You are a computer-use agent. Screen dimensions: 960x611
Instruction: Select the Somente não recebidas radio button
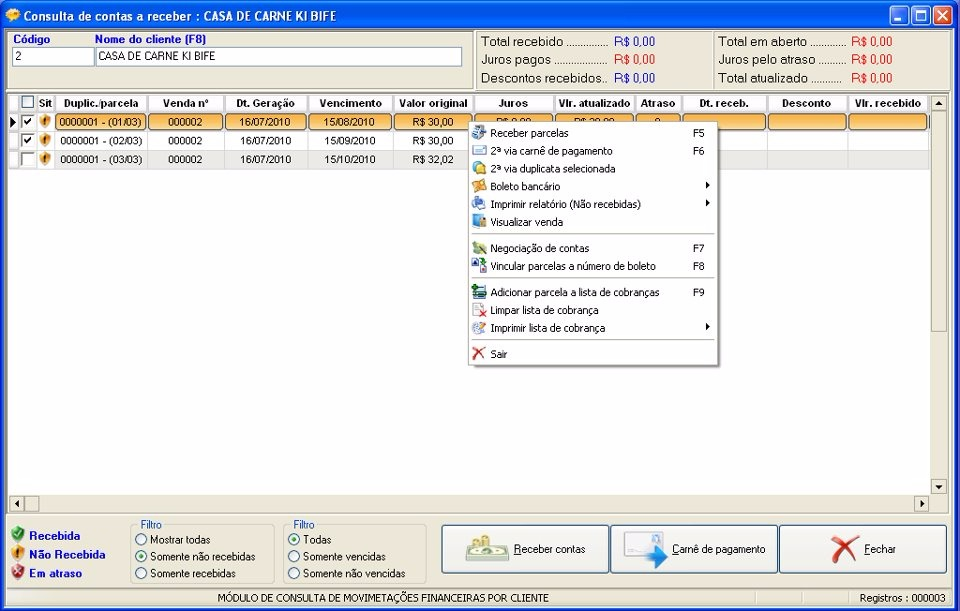pyautogui.click(x=141, y=557)
